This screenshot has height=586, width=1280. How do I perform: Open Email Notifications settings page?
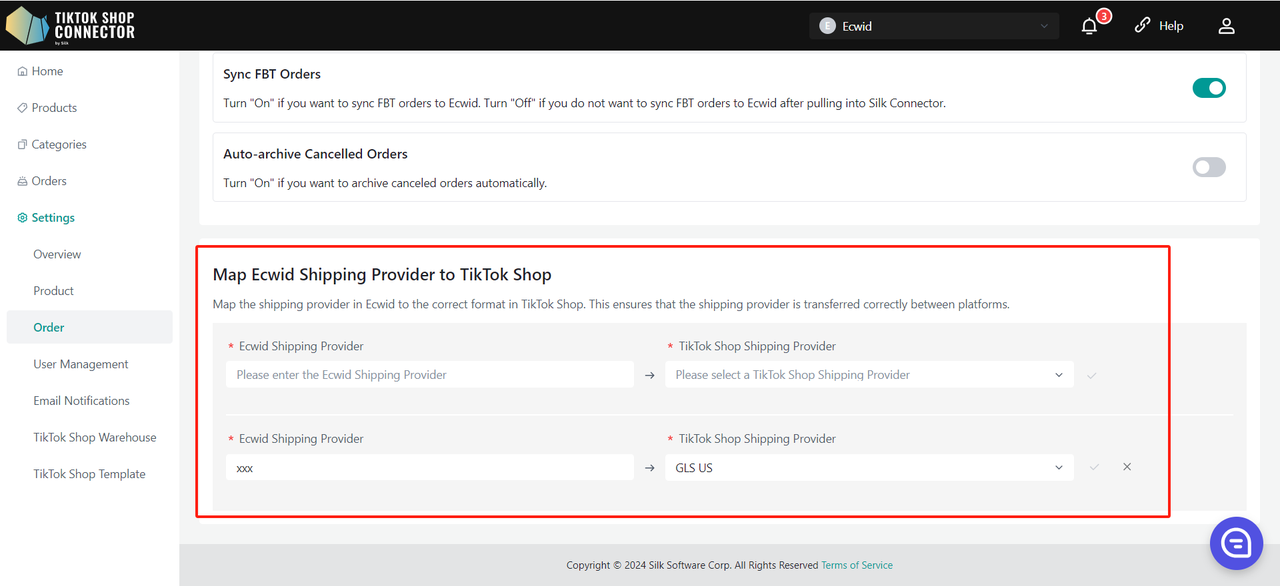click(x=82, y=401)
